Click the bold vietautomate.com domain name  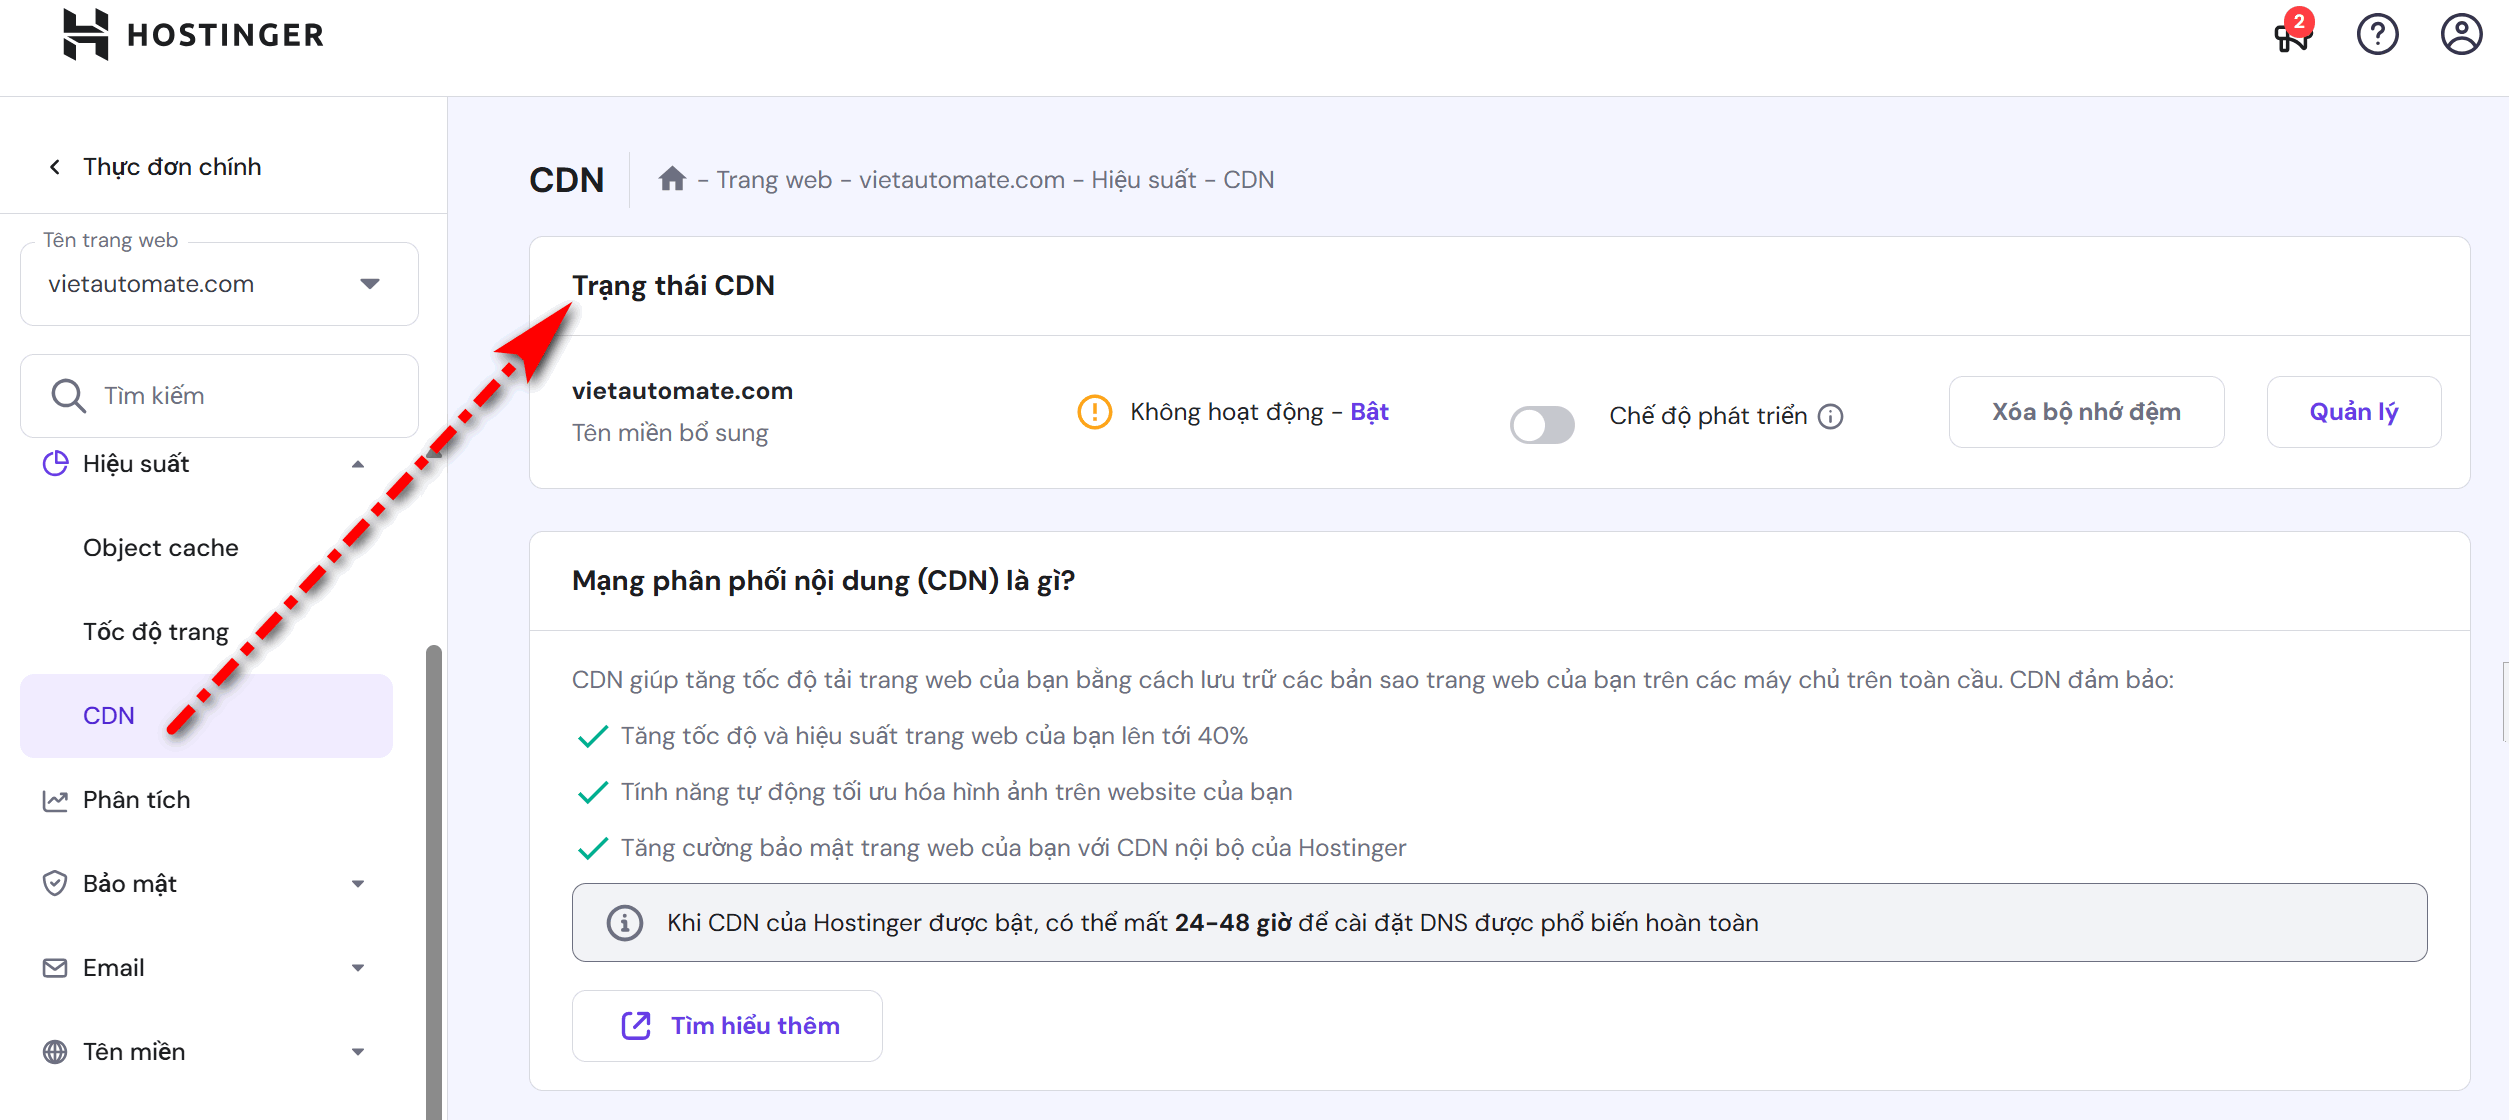tap(682, 391)
